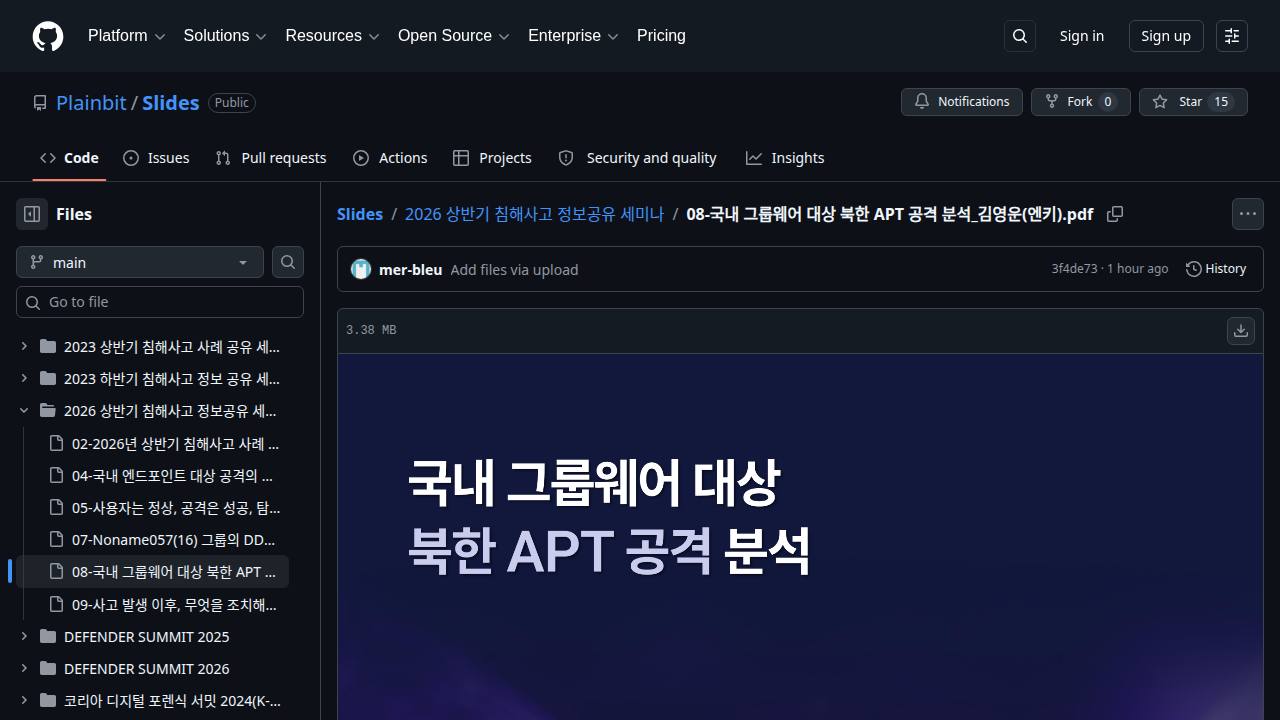
Task: Search files using the magnifier next to branch
Action: [288, 262]
